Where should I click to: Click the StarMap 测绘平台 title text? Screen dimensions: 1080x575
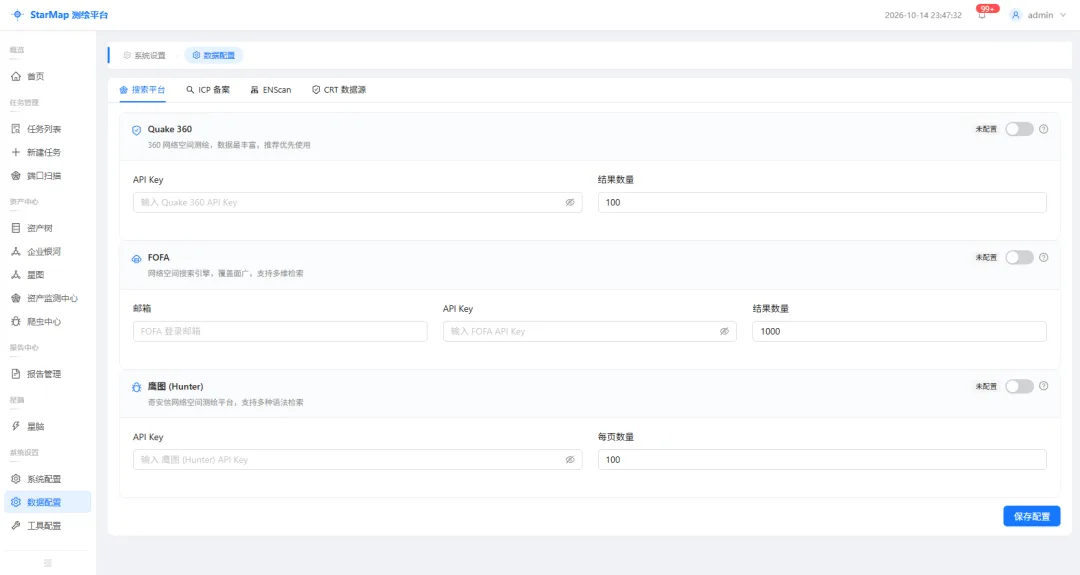point(69,14)
